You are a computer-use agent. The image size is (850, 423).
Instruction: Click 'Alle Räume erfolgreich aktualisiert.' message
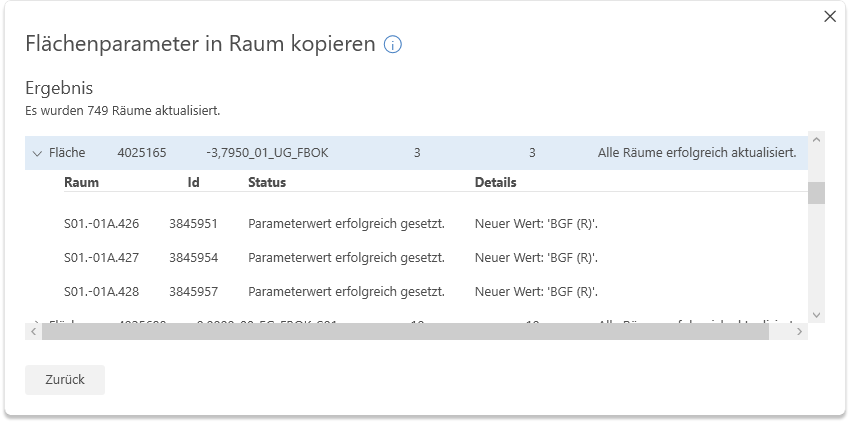696,153
